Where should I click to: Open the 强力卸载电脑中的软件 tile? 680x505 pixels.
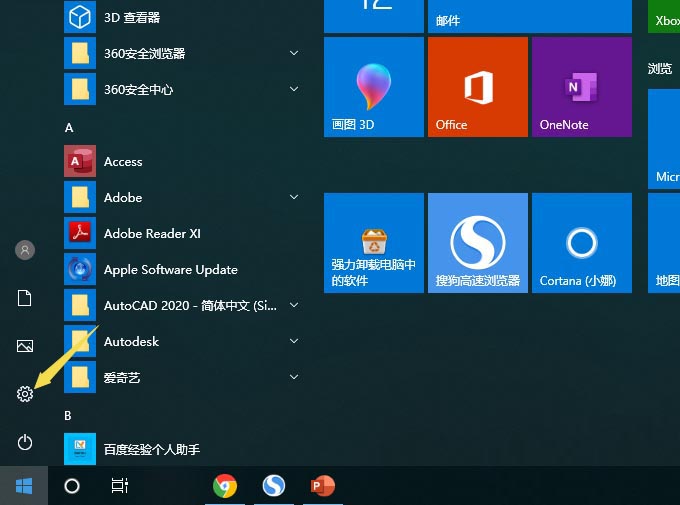pyautogui.click(x=374, y=243)
